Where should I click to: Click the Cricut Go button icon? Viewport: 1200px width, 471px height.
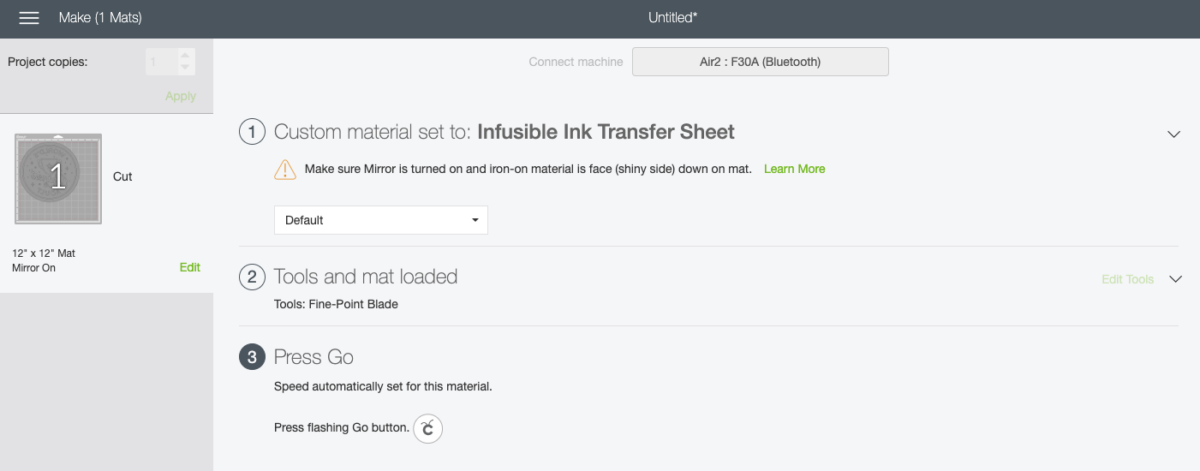pyautogui.click(x=428, y=428)
